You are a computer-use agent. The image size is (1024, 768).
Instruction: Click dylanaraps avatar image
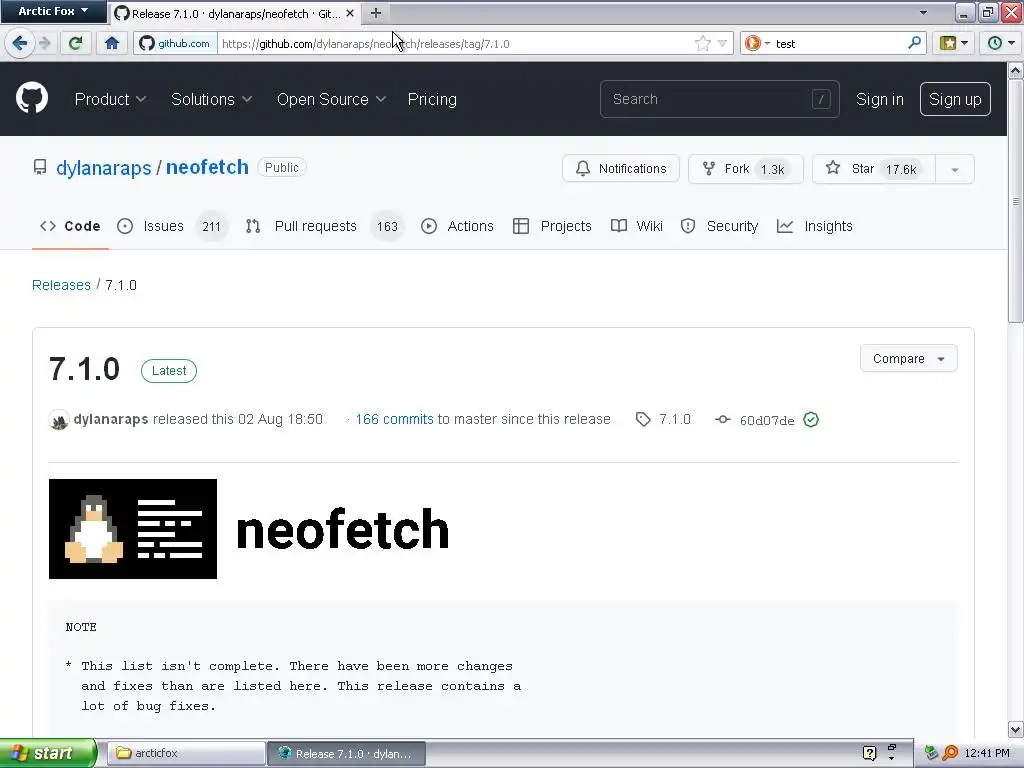tap(59, 419)
